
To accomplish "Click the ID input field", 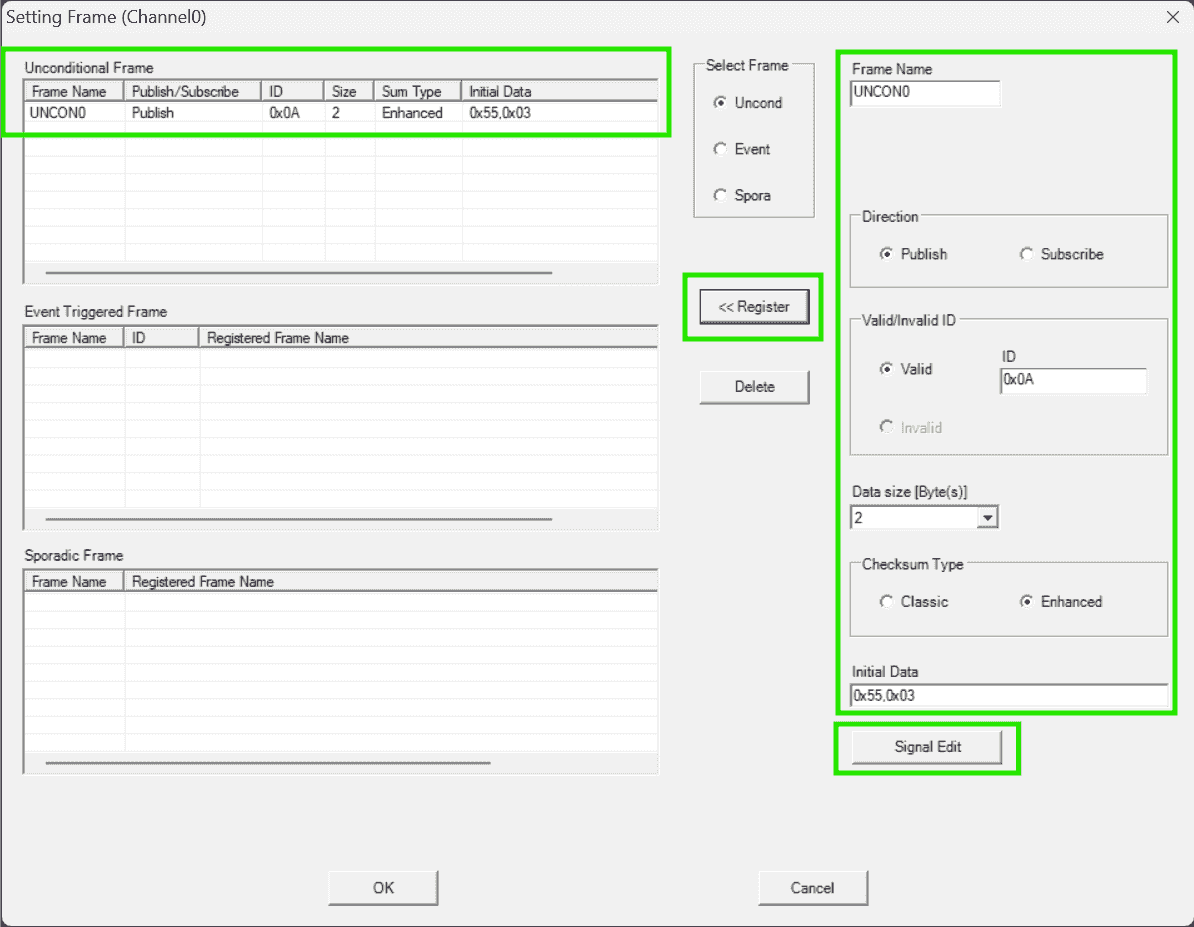I will tap(1073, 381).
